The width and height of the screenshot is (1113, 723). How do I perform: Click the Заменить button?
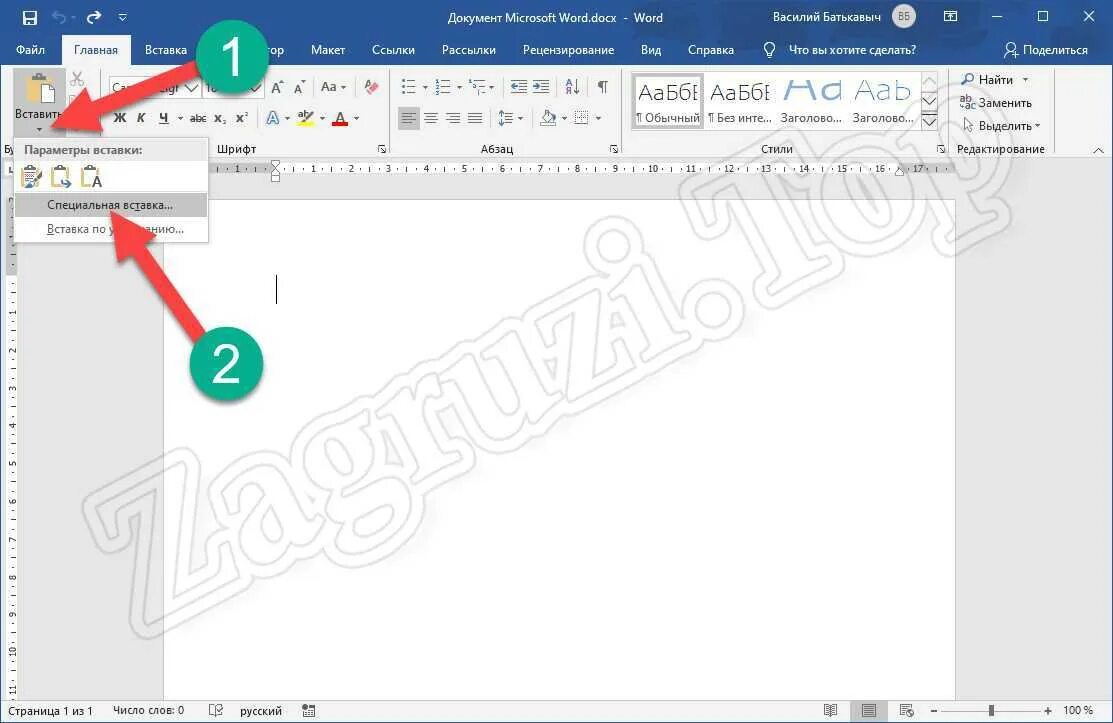[996, 103]
